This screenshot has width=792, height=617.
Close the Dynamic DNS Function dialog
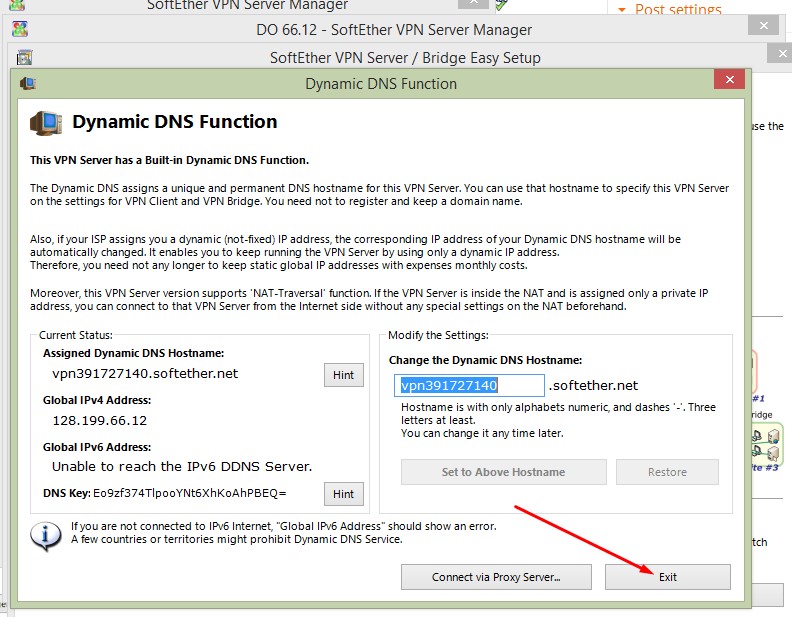click(x=729, y=79)
